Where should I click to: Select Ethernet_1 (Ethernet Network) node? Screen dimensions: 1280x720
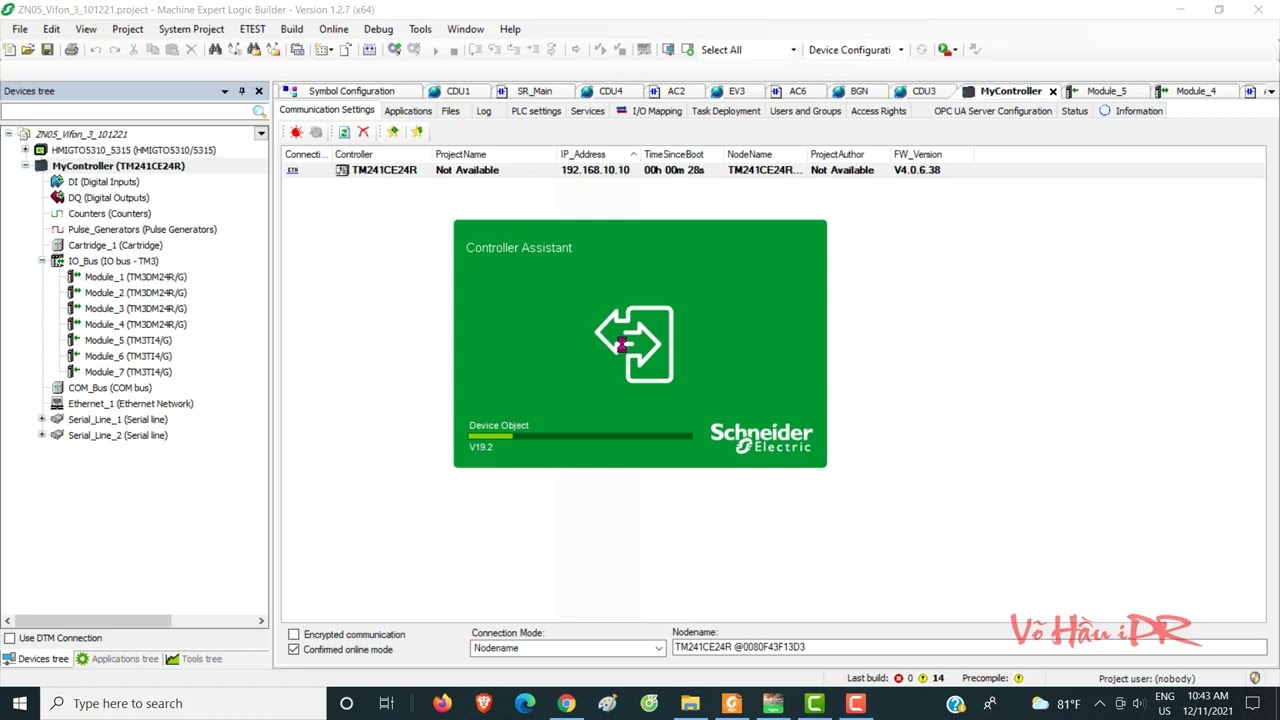[x=130, y=404]
